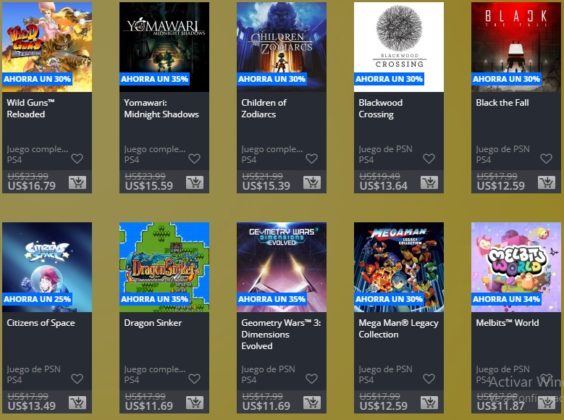Wishlist Geometry Wars 3 with heart icon
This screenshot has height=420, width=564.
(x=311, y=379)
